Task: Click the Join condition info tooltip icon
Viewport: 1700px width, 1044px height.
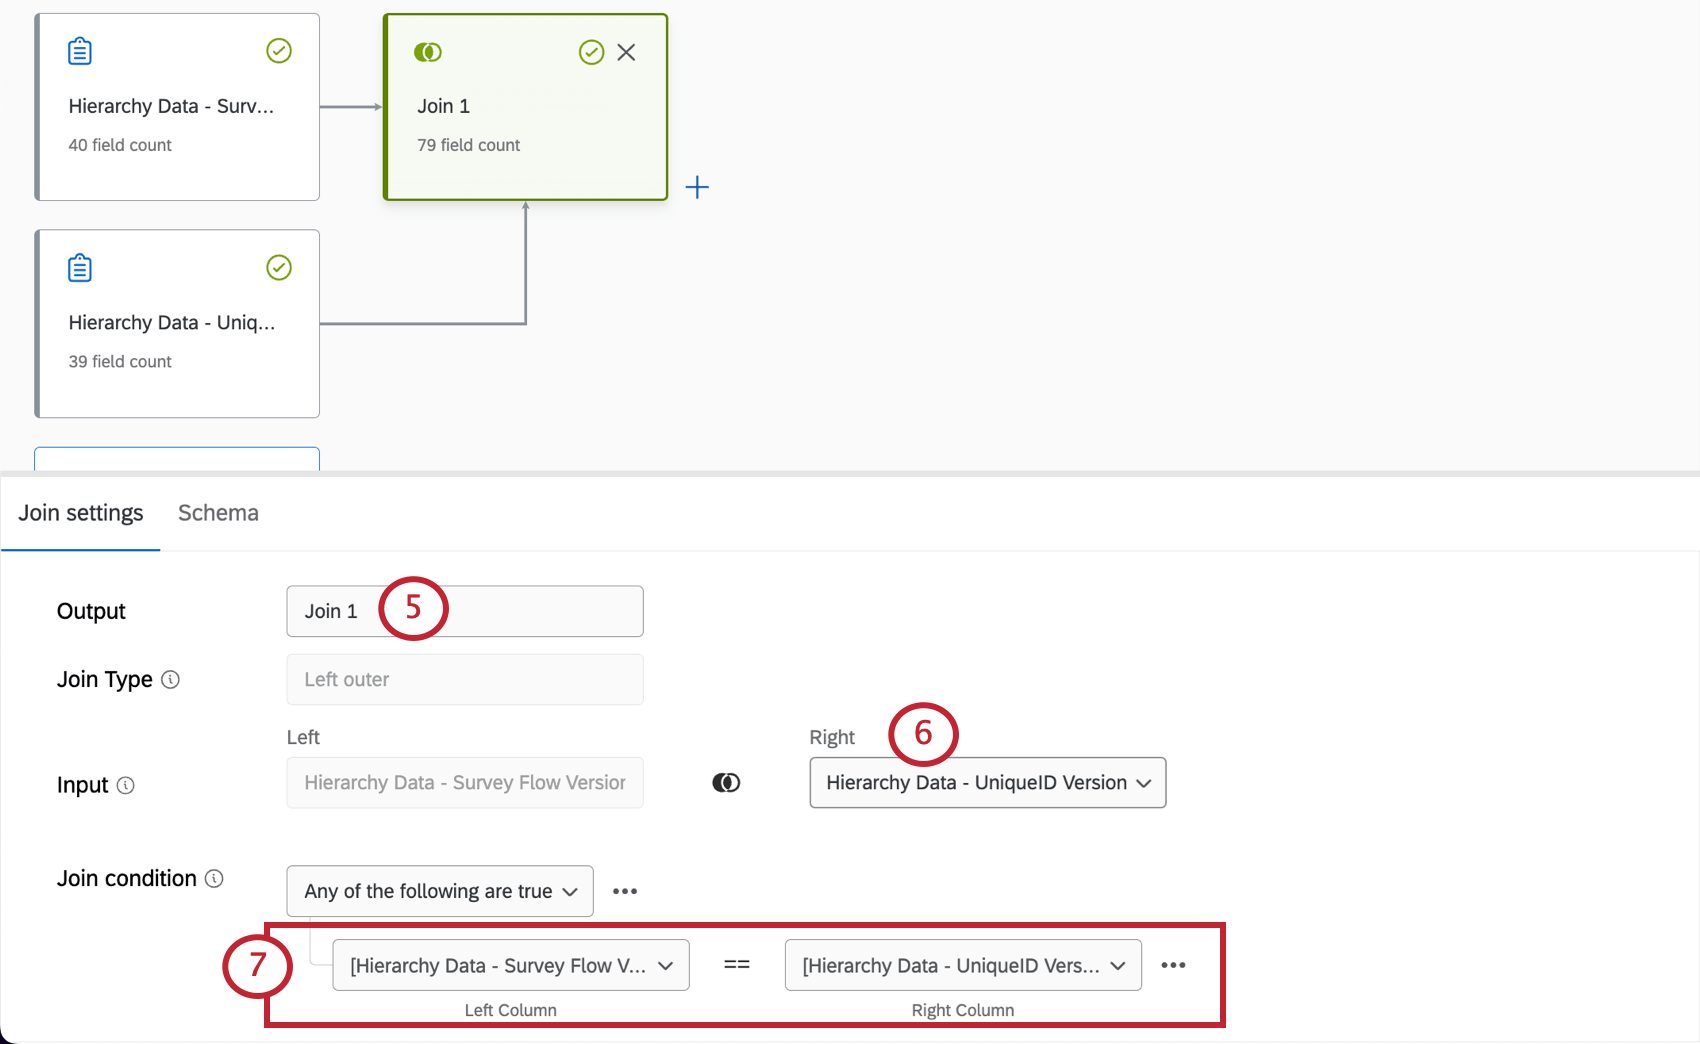Action: (x=214, y=878)
